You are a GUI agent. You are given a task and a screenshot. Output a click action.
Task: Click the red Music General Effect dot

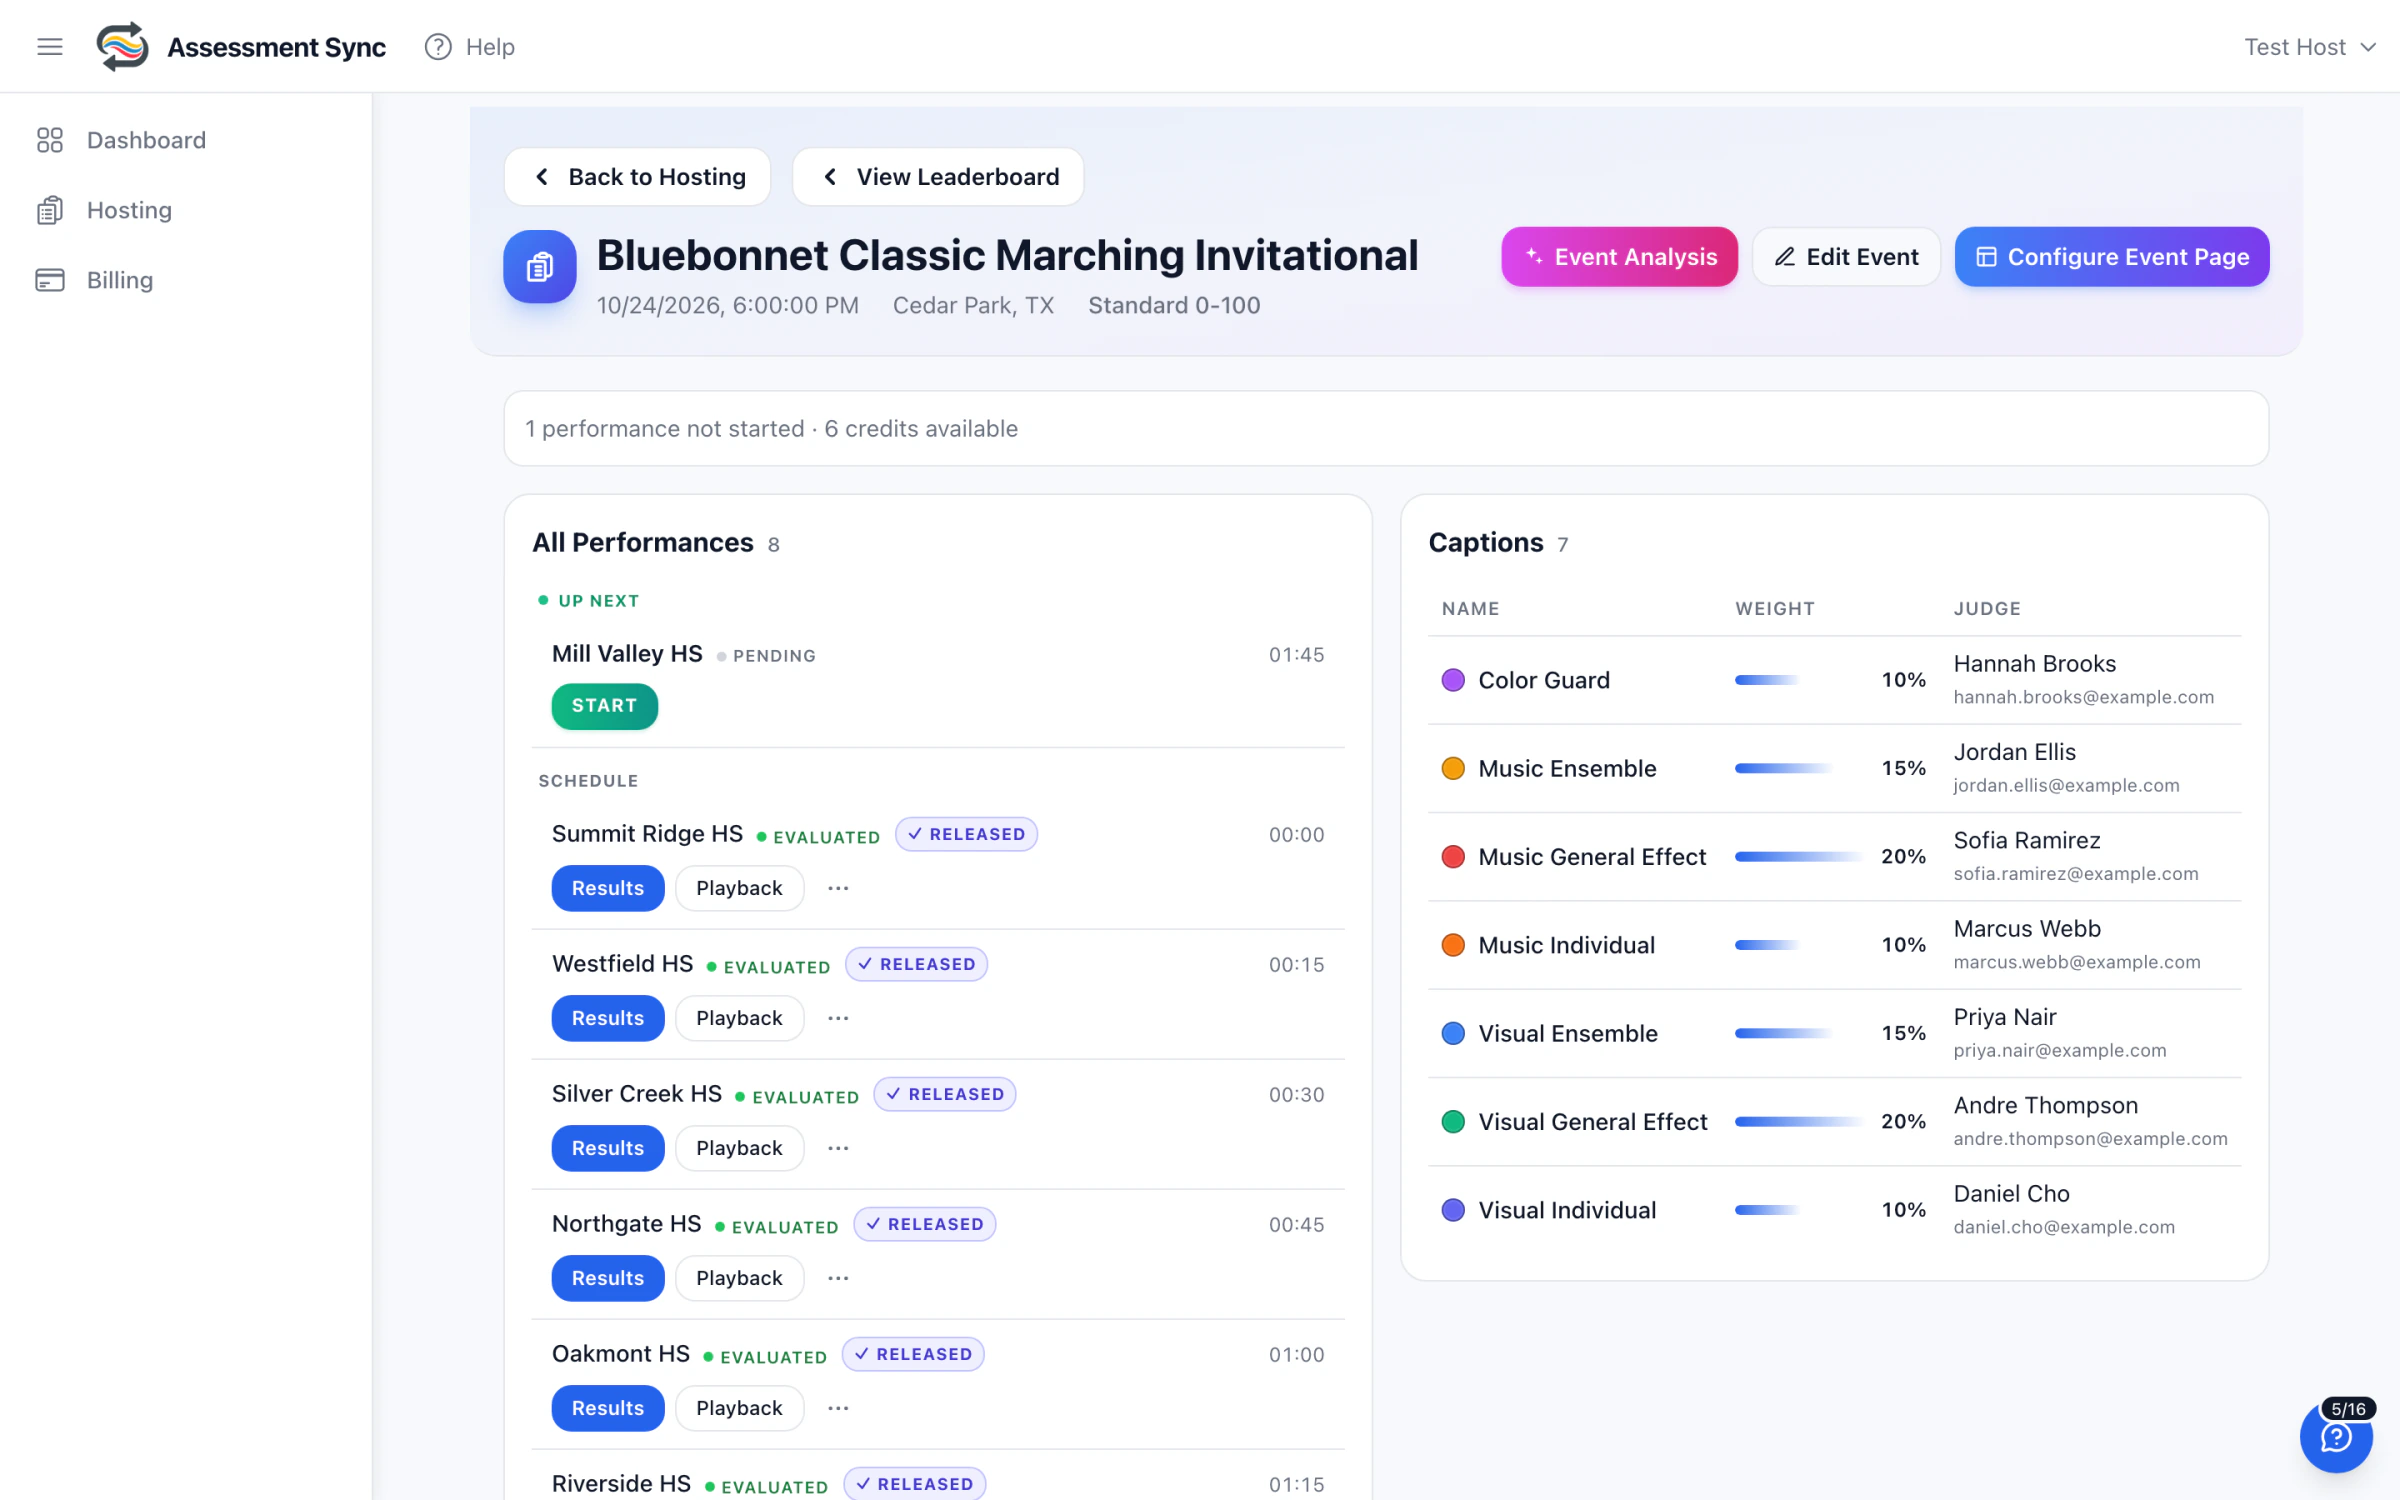click(1453, 857)
